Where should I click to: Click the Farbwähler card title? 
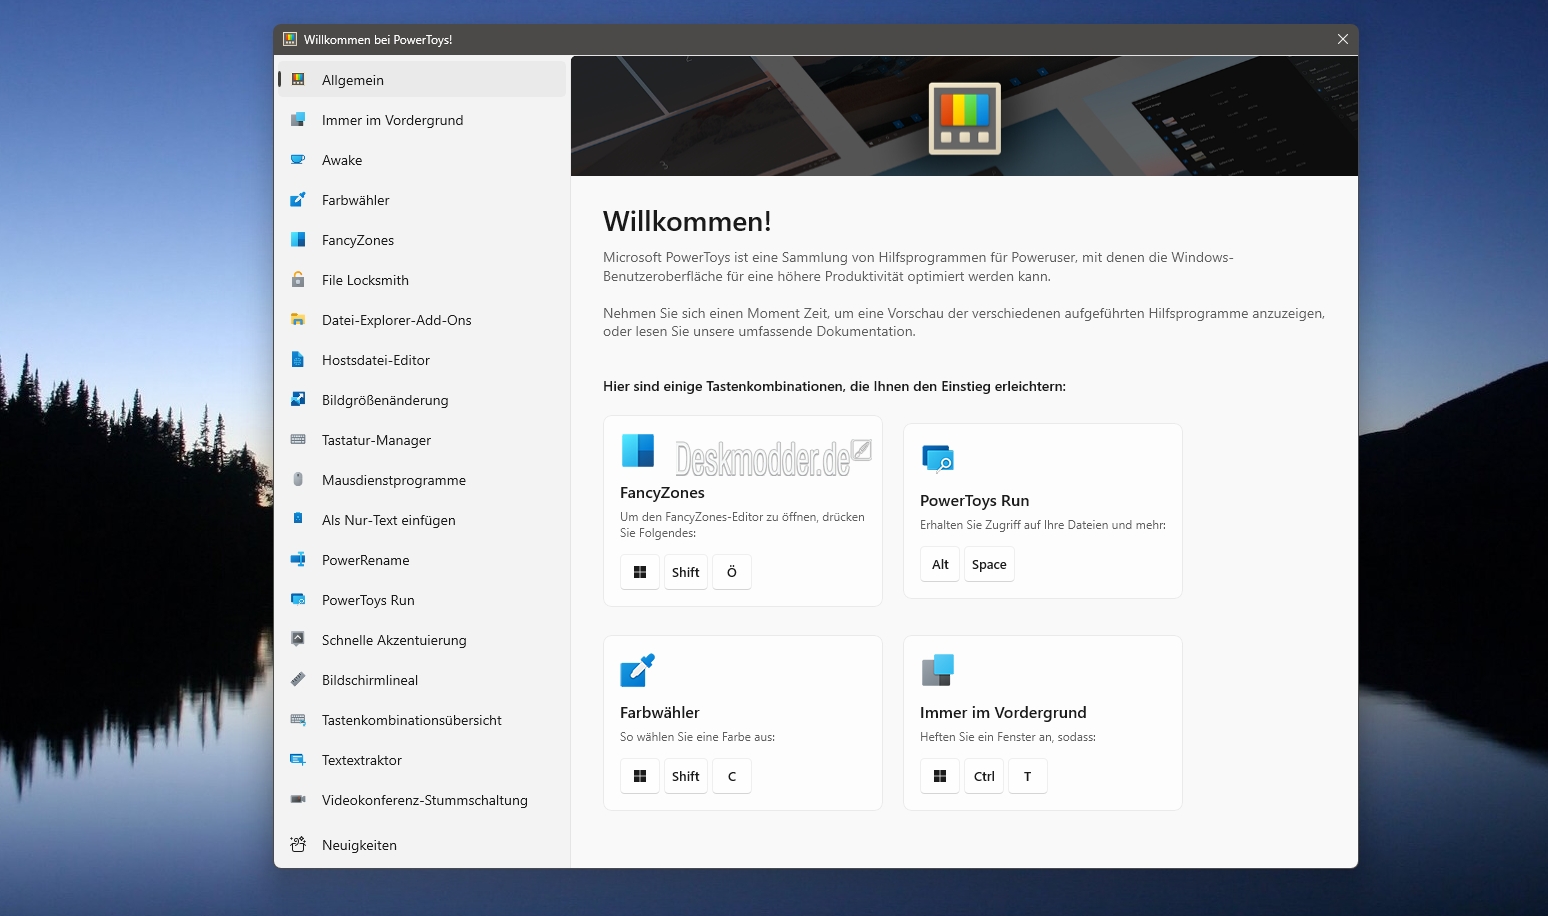click(x=660, y=712)
